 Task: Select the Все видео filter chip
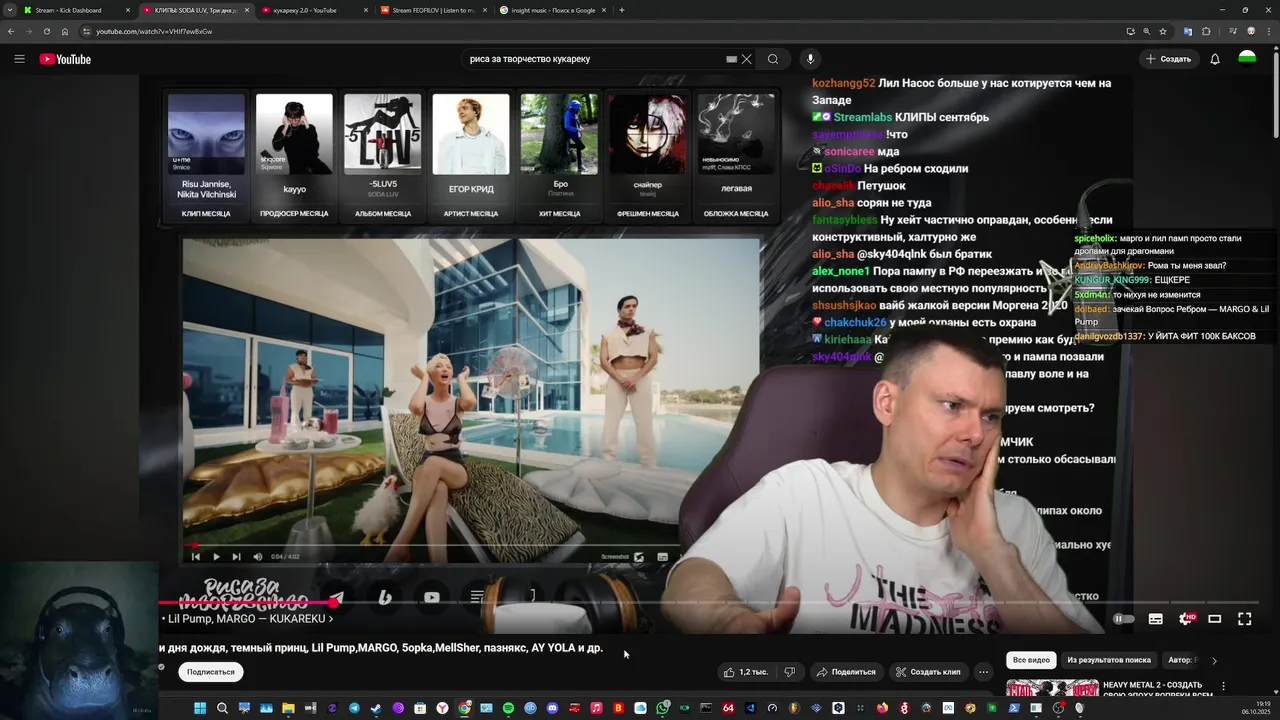pos(1031,660)
